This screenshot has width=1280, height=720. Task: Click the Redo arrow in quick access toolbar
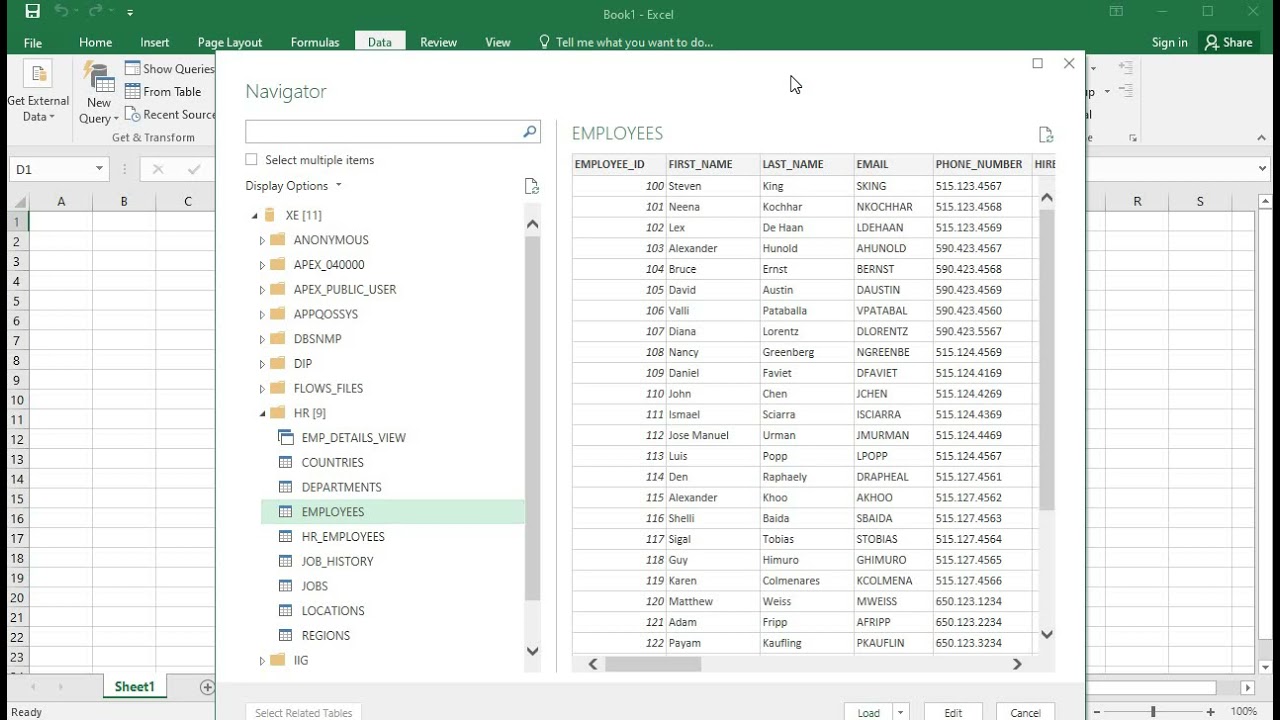coord(97,12)
